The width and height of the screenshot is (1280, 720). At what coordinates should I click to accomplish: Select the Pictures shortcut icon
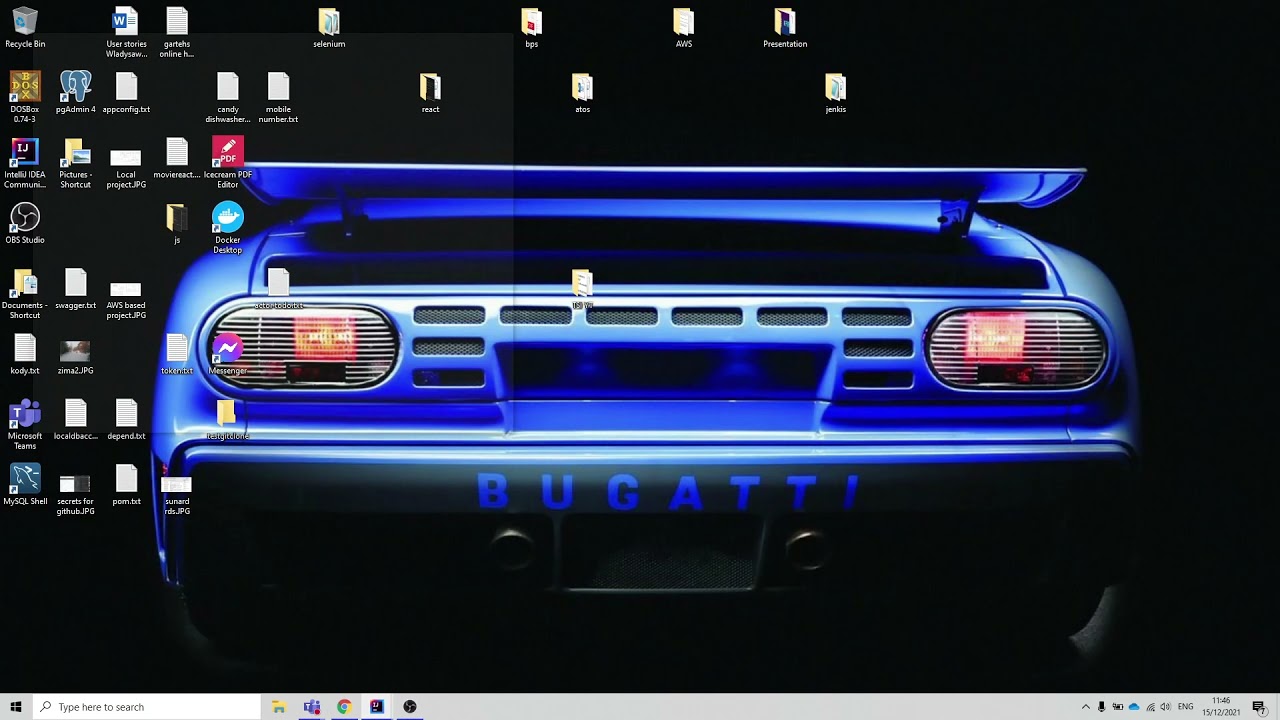click(x=76, y=163)
